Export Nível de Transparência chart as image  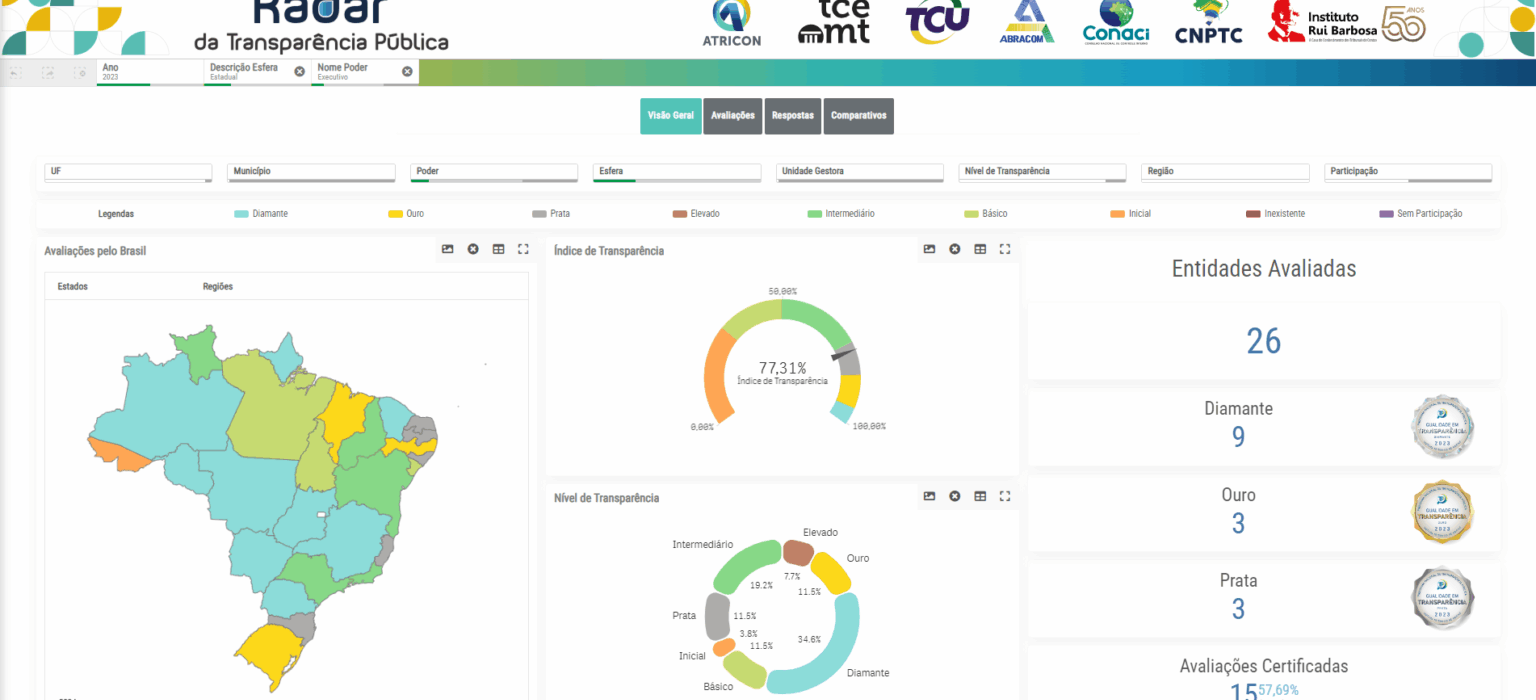929,496
